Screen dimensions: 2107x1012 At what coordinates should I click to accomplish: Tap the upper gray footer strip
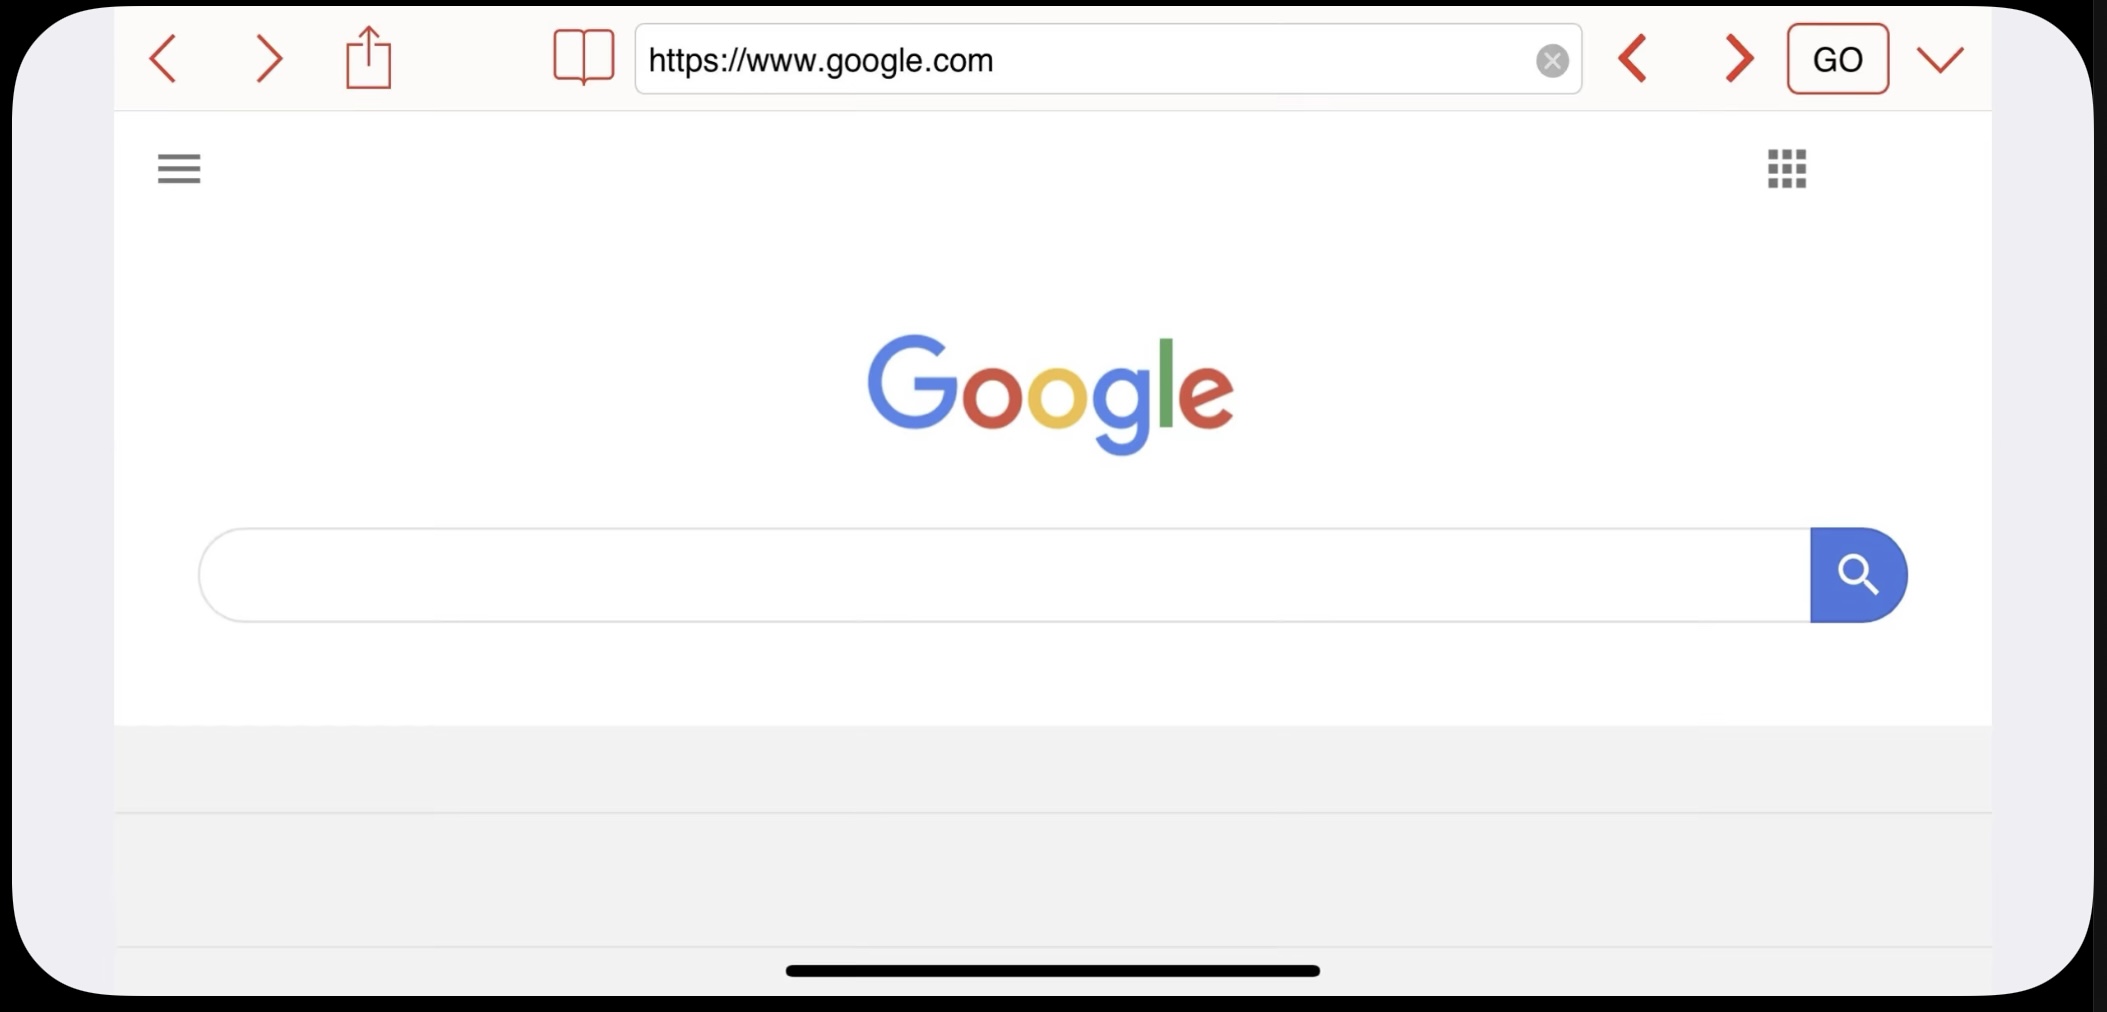pyautogui.click(x=1053, y=769)
